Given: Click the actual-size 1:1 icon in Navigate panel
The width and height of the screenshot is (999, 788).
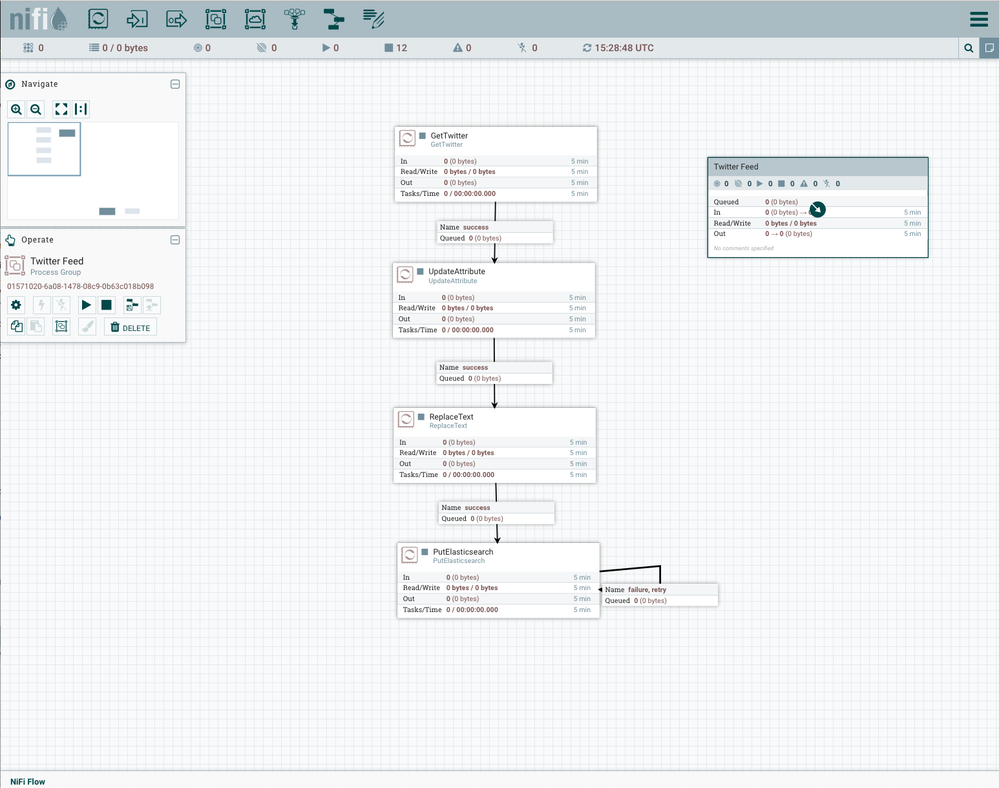Looking at the screenshot, I should click(x=81, y=109).
